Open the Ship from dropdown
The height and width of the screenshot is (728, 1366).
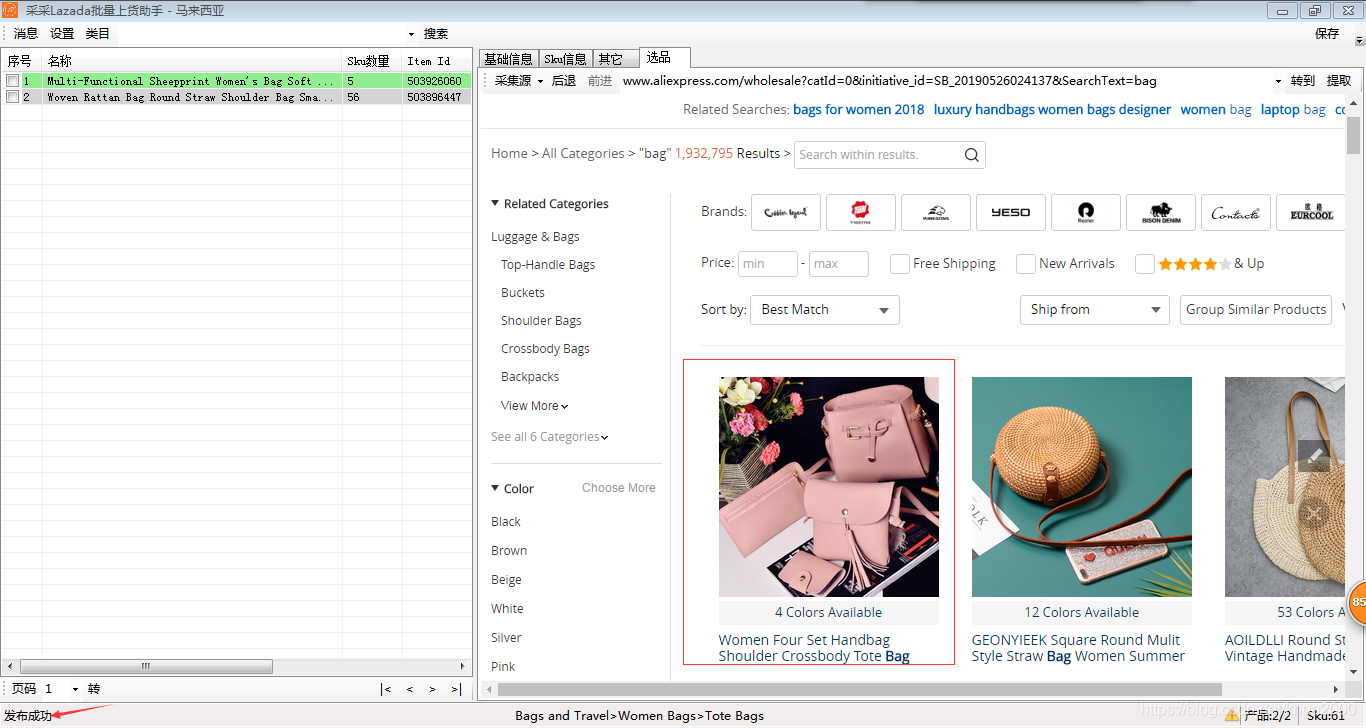pos(1095,310)
